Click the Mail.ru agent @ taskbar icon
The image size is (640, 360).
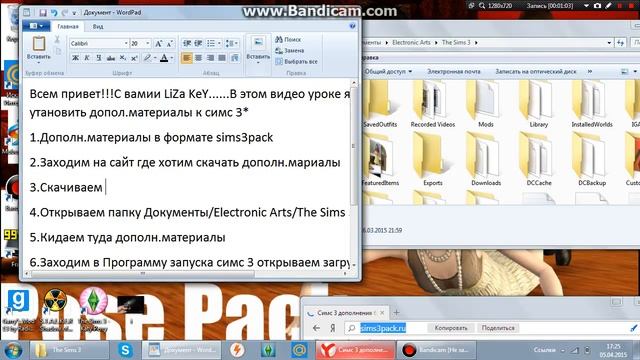pos(299,350)
